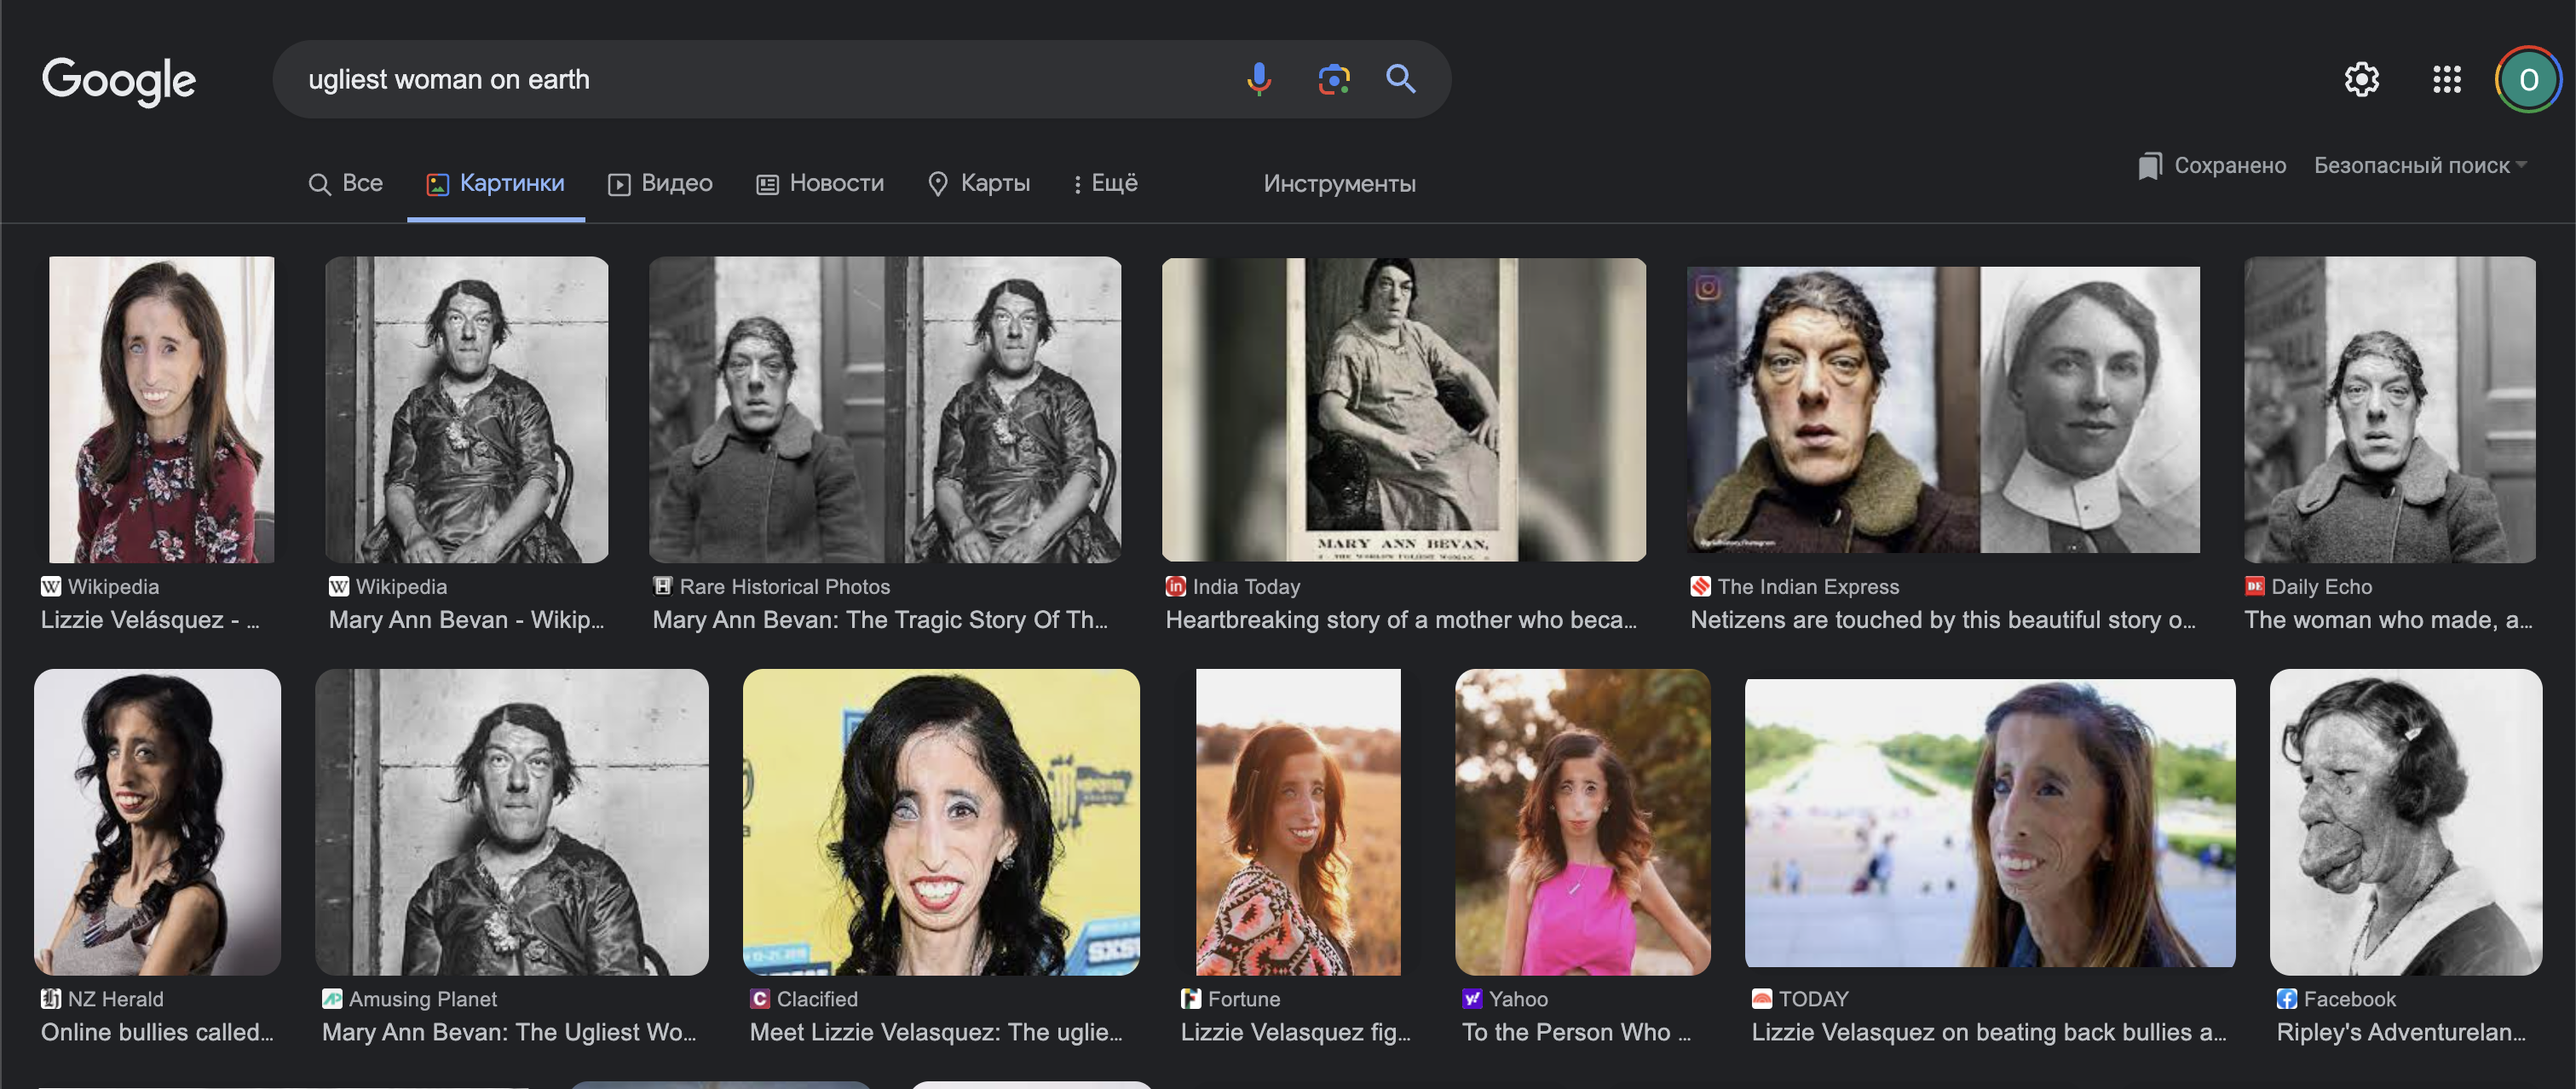The width and height of the screenshot is (2576, 1089).
Task: Click the Google logo
Action: click(x=119, y=80)
